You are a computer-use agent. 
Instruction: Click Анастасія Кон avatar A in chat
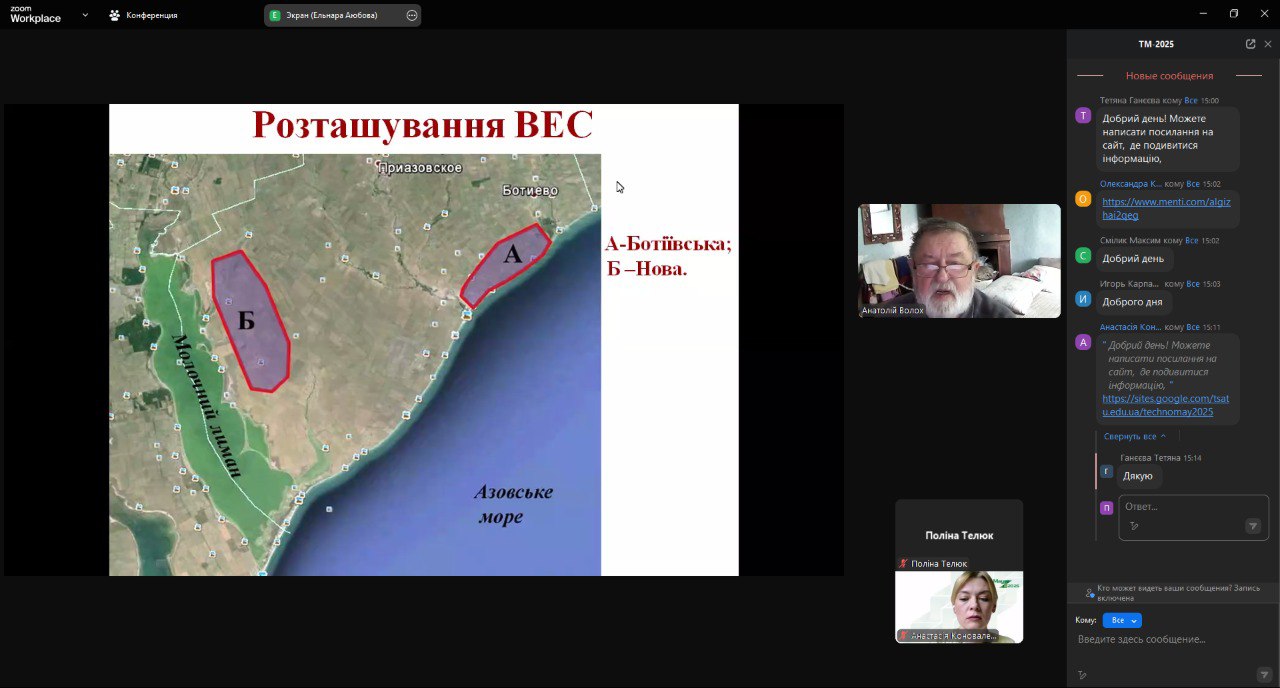[1083, 342]
